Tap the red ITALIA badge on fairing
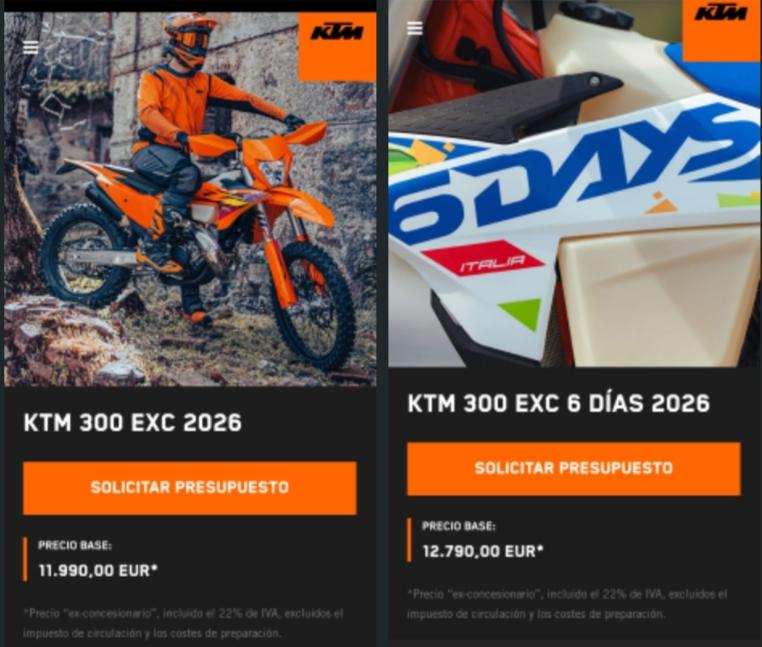The height and width of the screenshot is (647, 762). 483,260
